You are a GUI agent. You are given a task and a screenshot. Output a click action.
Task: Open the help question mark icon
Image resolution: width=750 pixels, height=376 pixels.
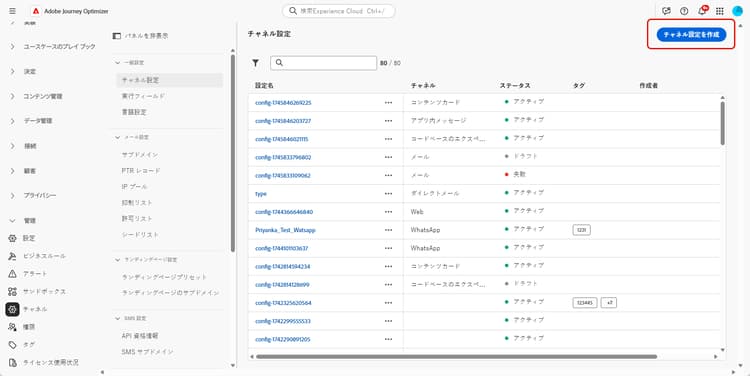(x=684, y=11)
